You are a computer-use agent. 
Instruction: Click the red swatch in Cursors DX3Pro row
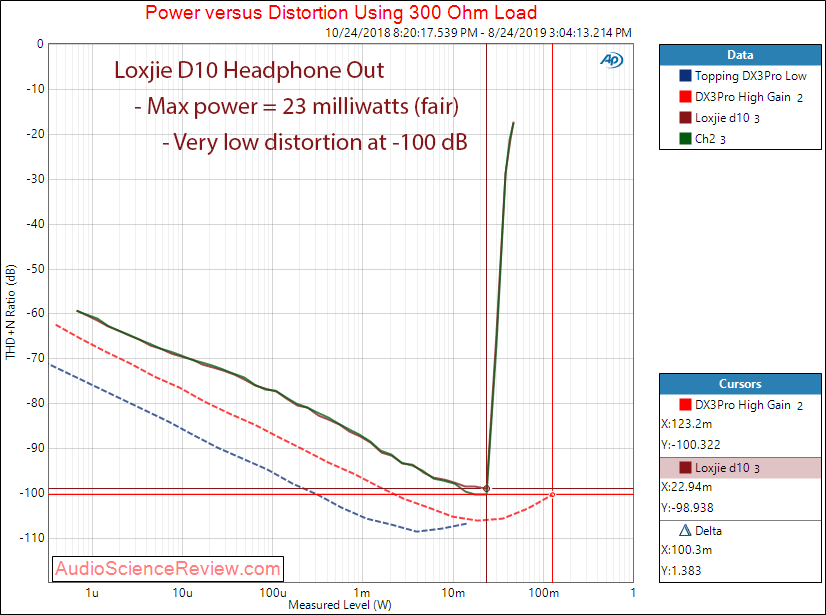[685, 405]
